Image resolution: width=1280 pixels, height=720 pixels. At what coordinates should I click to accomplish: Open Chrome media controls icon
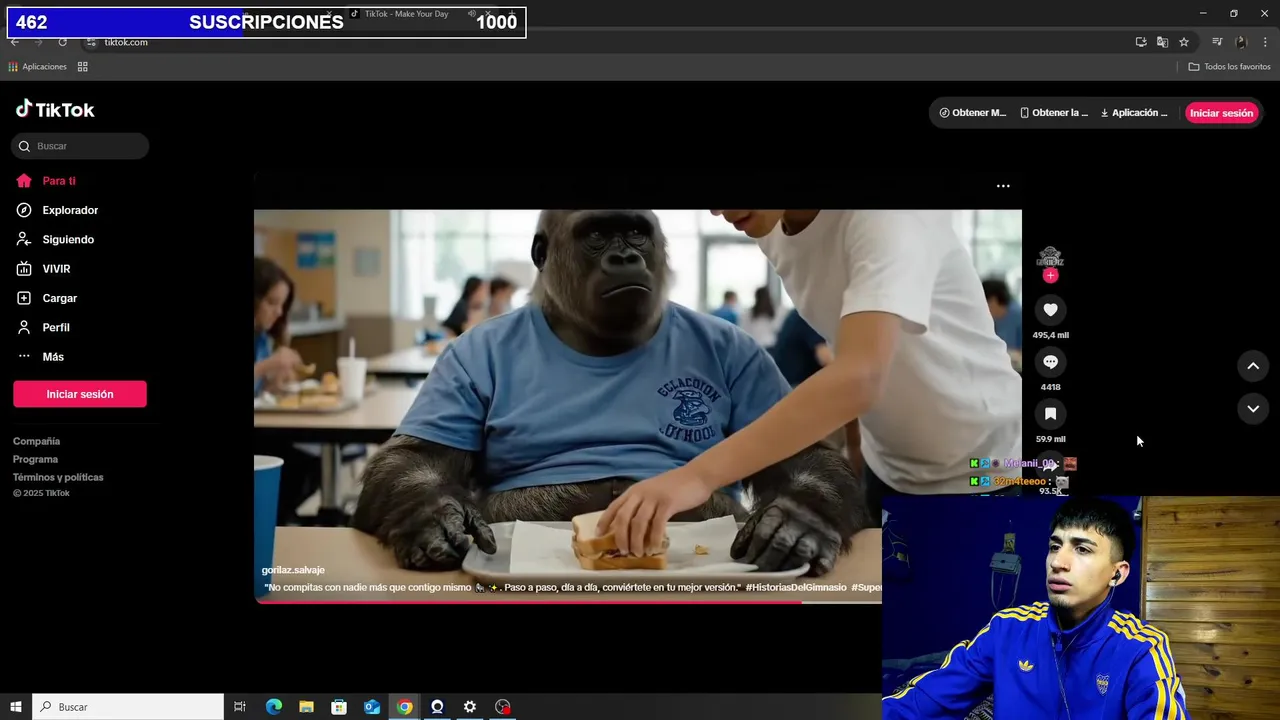pos(1217,42)
